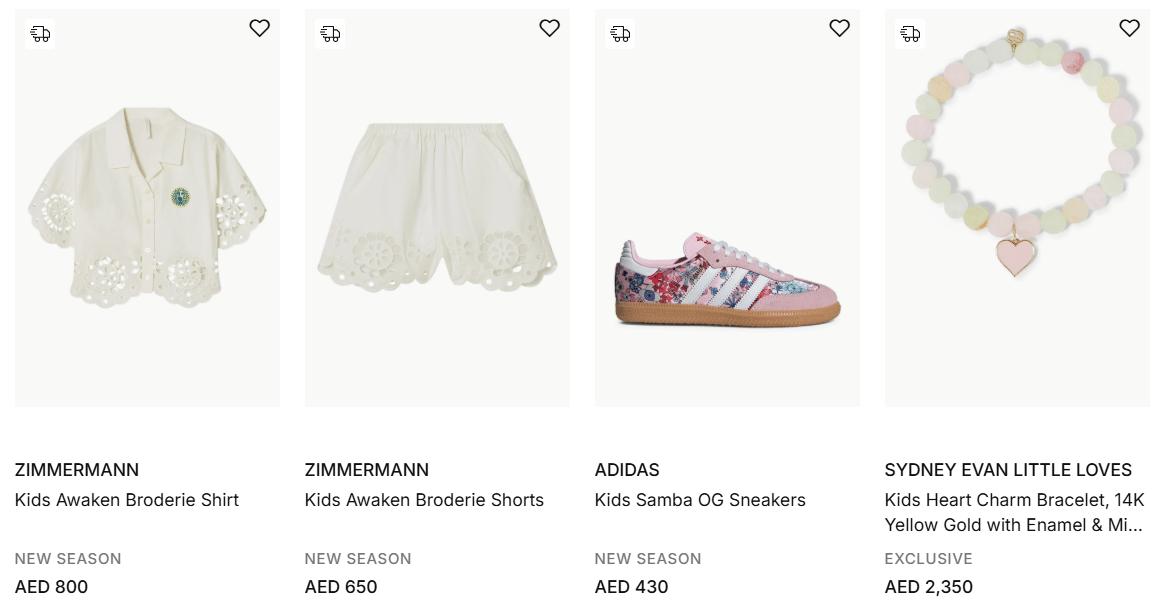Viewport: 1169px width, 612px height.
Task: Click delivery truck icon on Broderie Shorts
Action: coord(330,34)
